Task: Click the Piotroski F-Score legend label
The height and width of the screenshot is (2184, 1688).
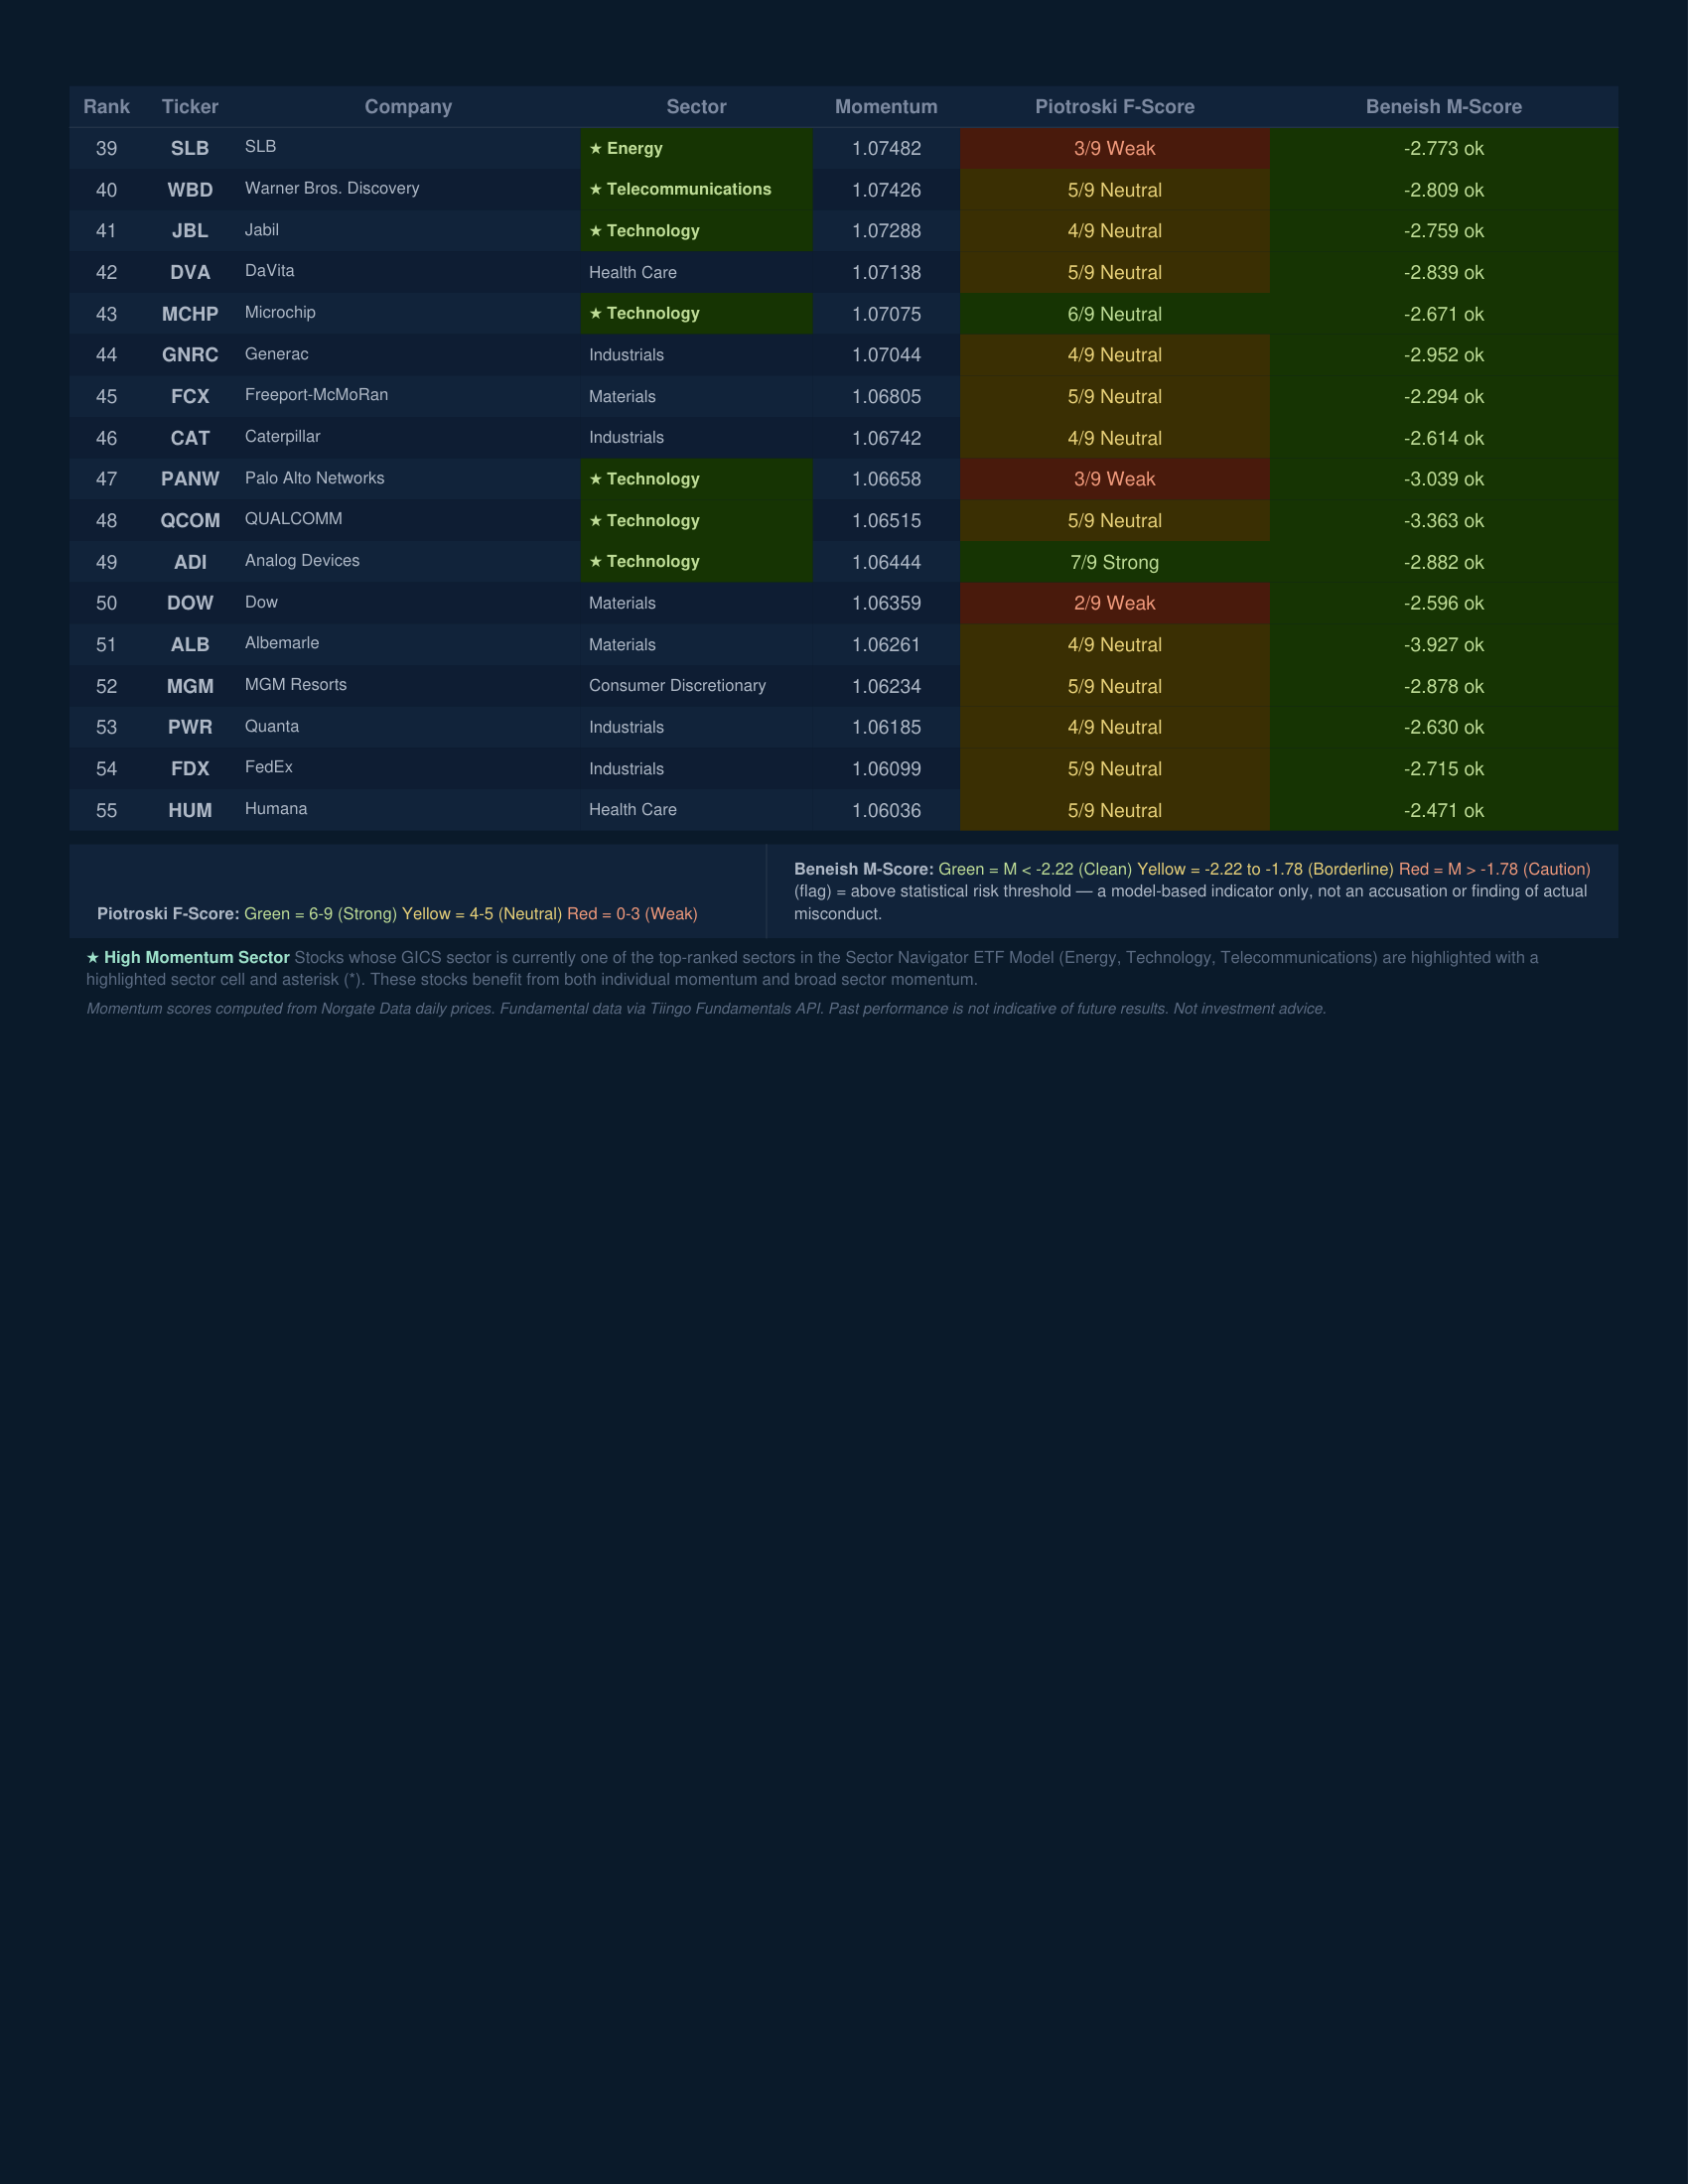Action: coord(168,913)
